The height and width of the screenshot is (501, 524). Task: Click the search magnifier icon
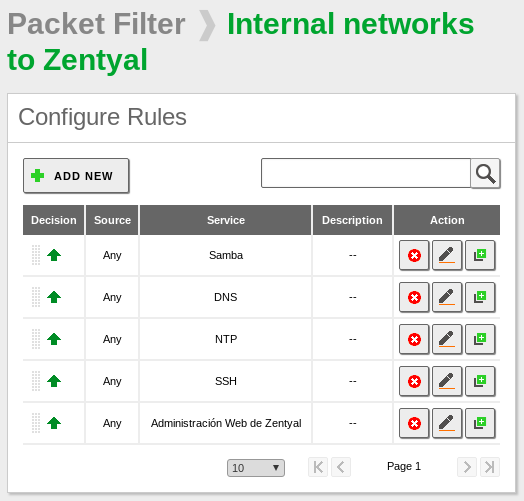(x=486, y=173)
